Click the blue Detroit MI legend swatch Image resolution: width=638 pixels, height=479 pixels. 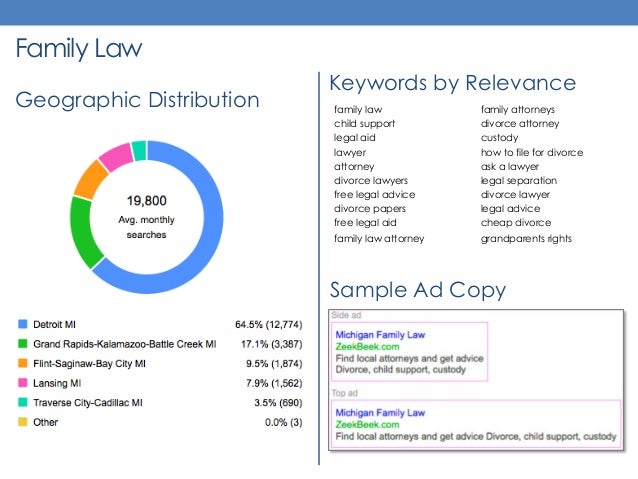tap(23, 324)
